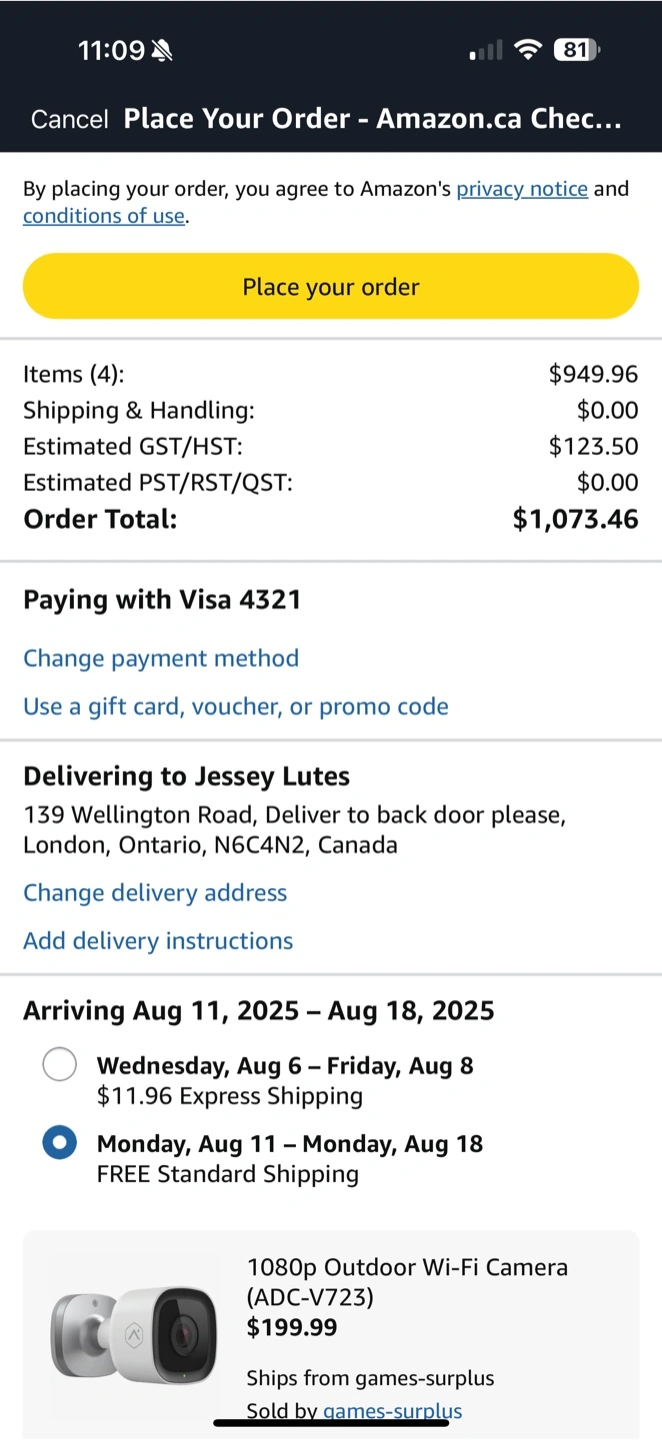The image size is (662, 1440).
Task: Change payment method
Action: 161,658
